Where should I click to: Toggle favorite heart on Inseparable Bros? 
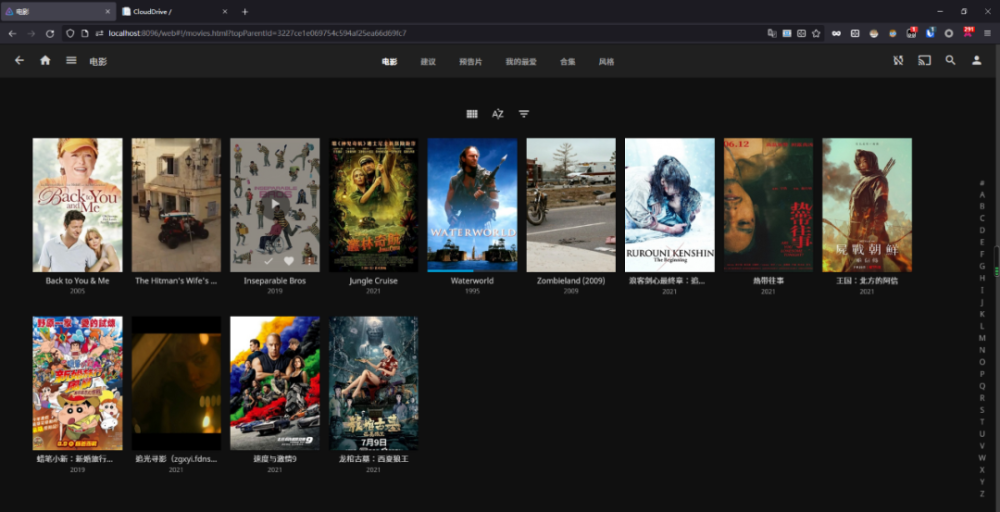point(288,260)
